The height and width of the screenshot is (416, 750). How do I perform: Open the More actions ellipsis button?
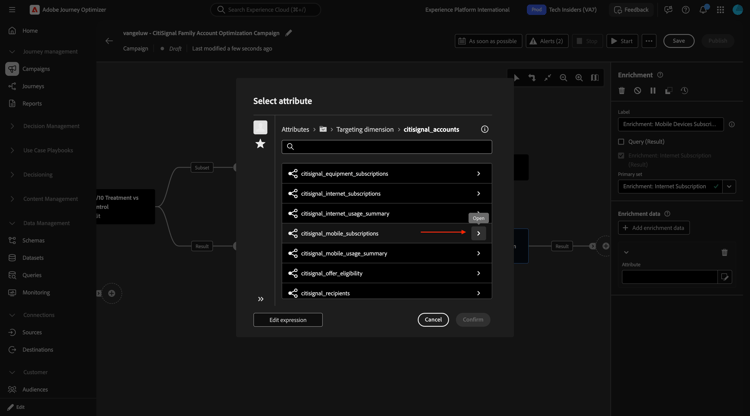[x=649, y=41]
